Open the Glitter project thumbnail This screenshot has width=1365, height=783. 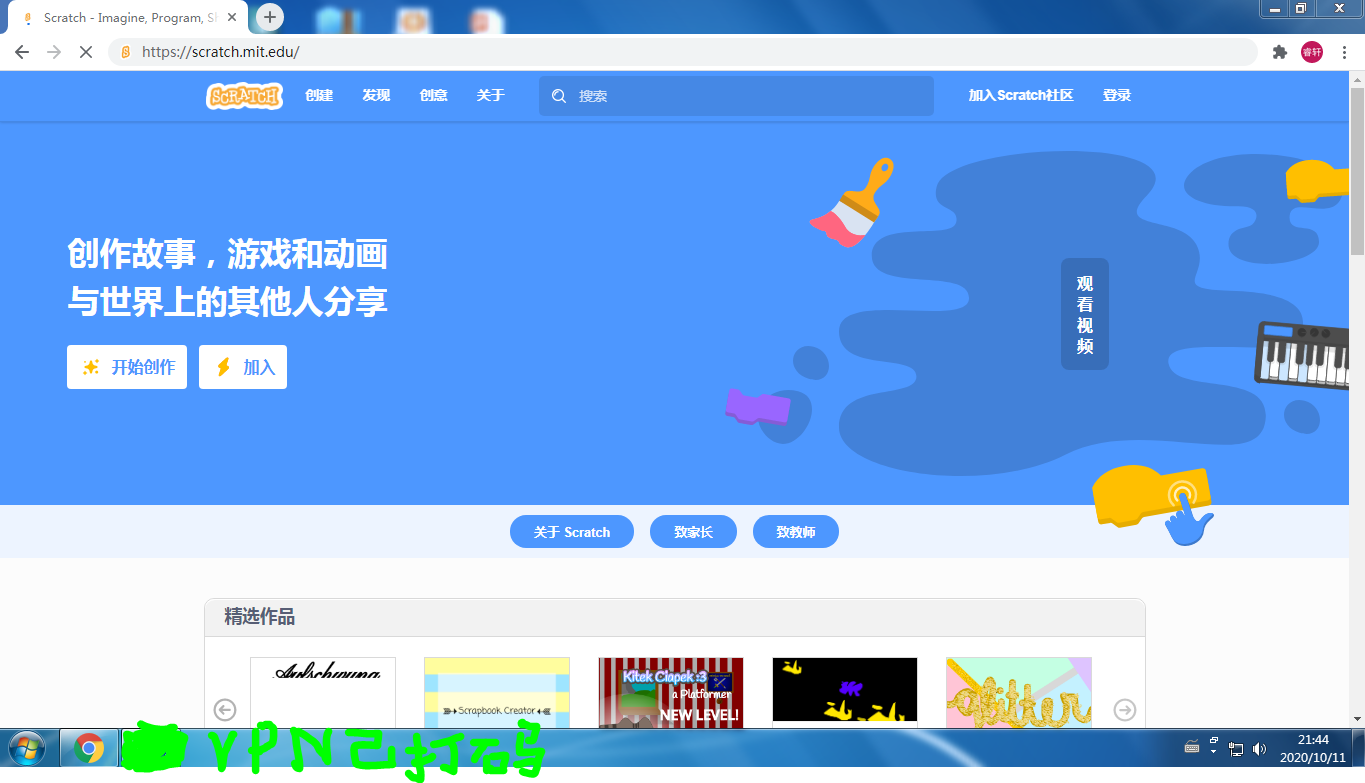[1019, 692]
